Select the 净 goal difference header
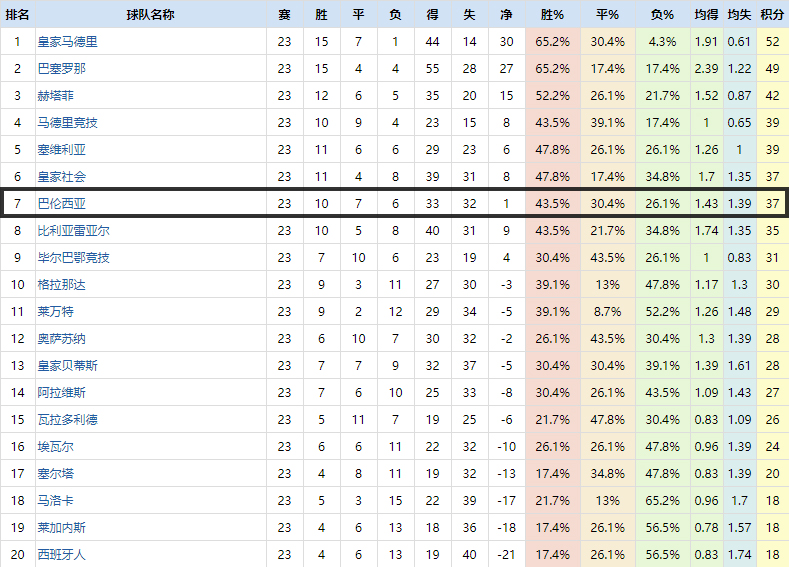Viewport: 789px width, 567px height. (506, 15)
